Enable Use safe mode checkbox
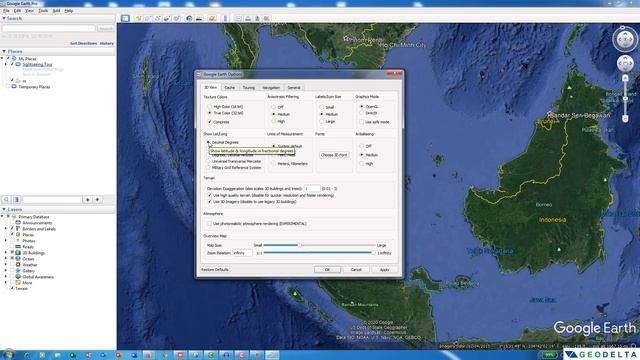This screenshot has height=360, width=640. 362,122
